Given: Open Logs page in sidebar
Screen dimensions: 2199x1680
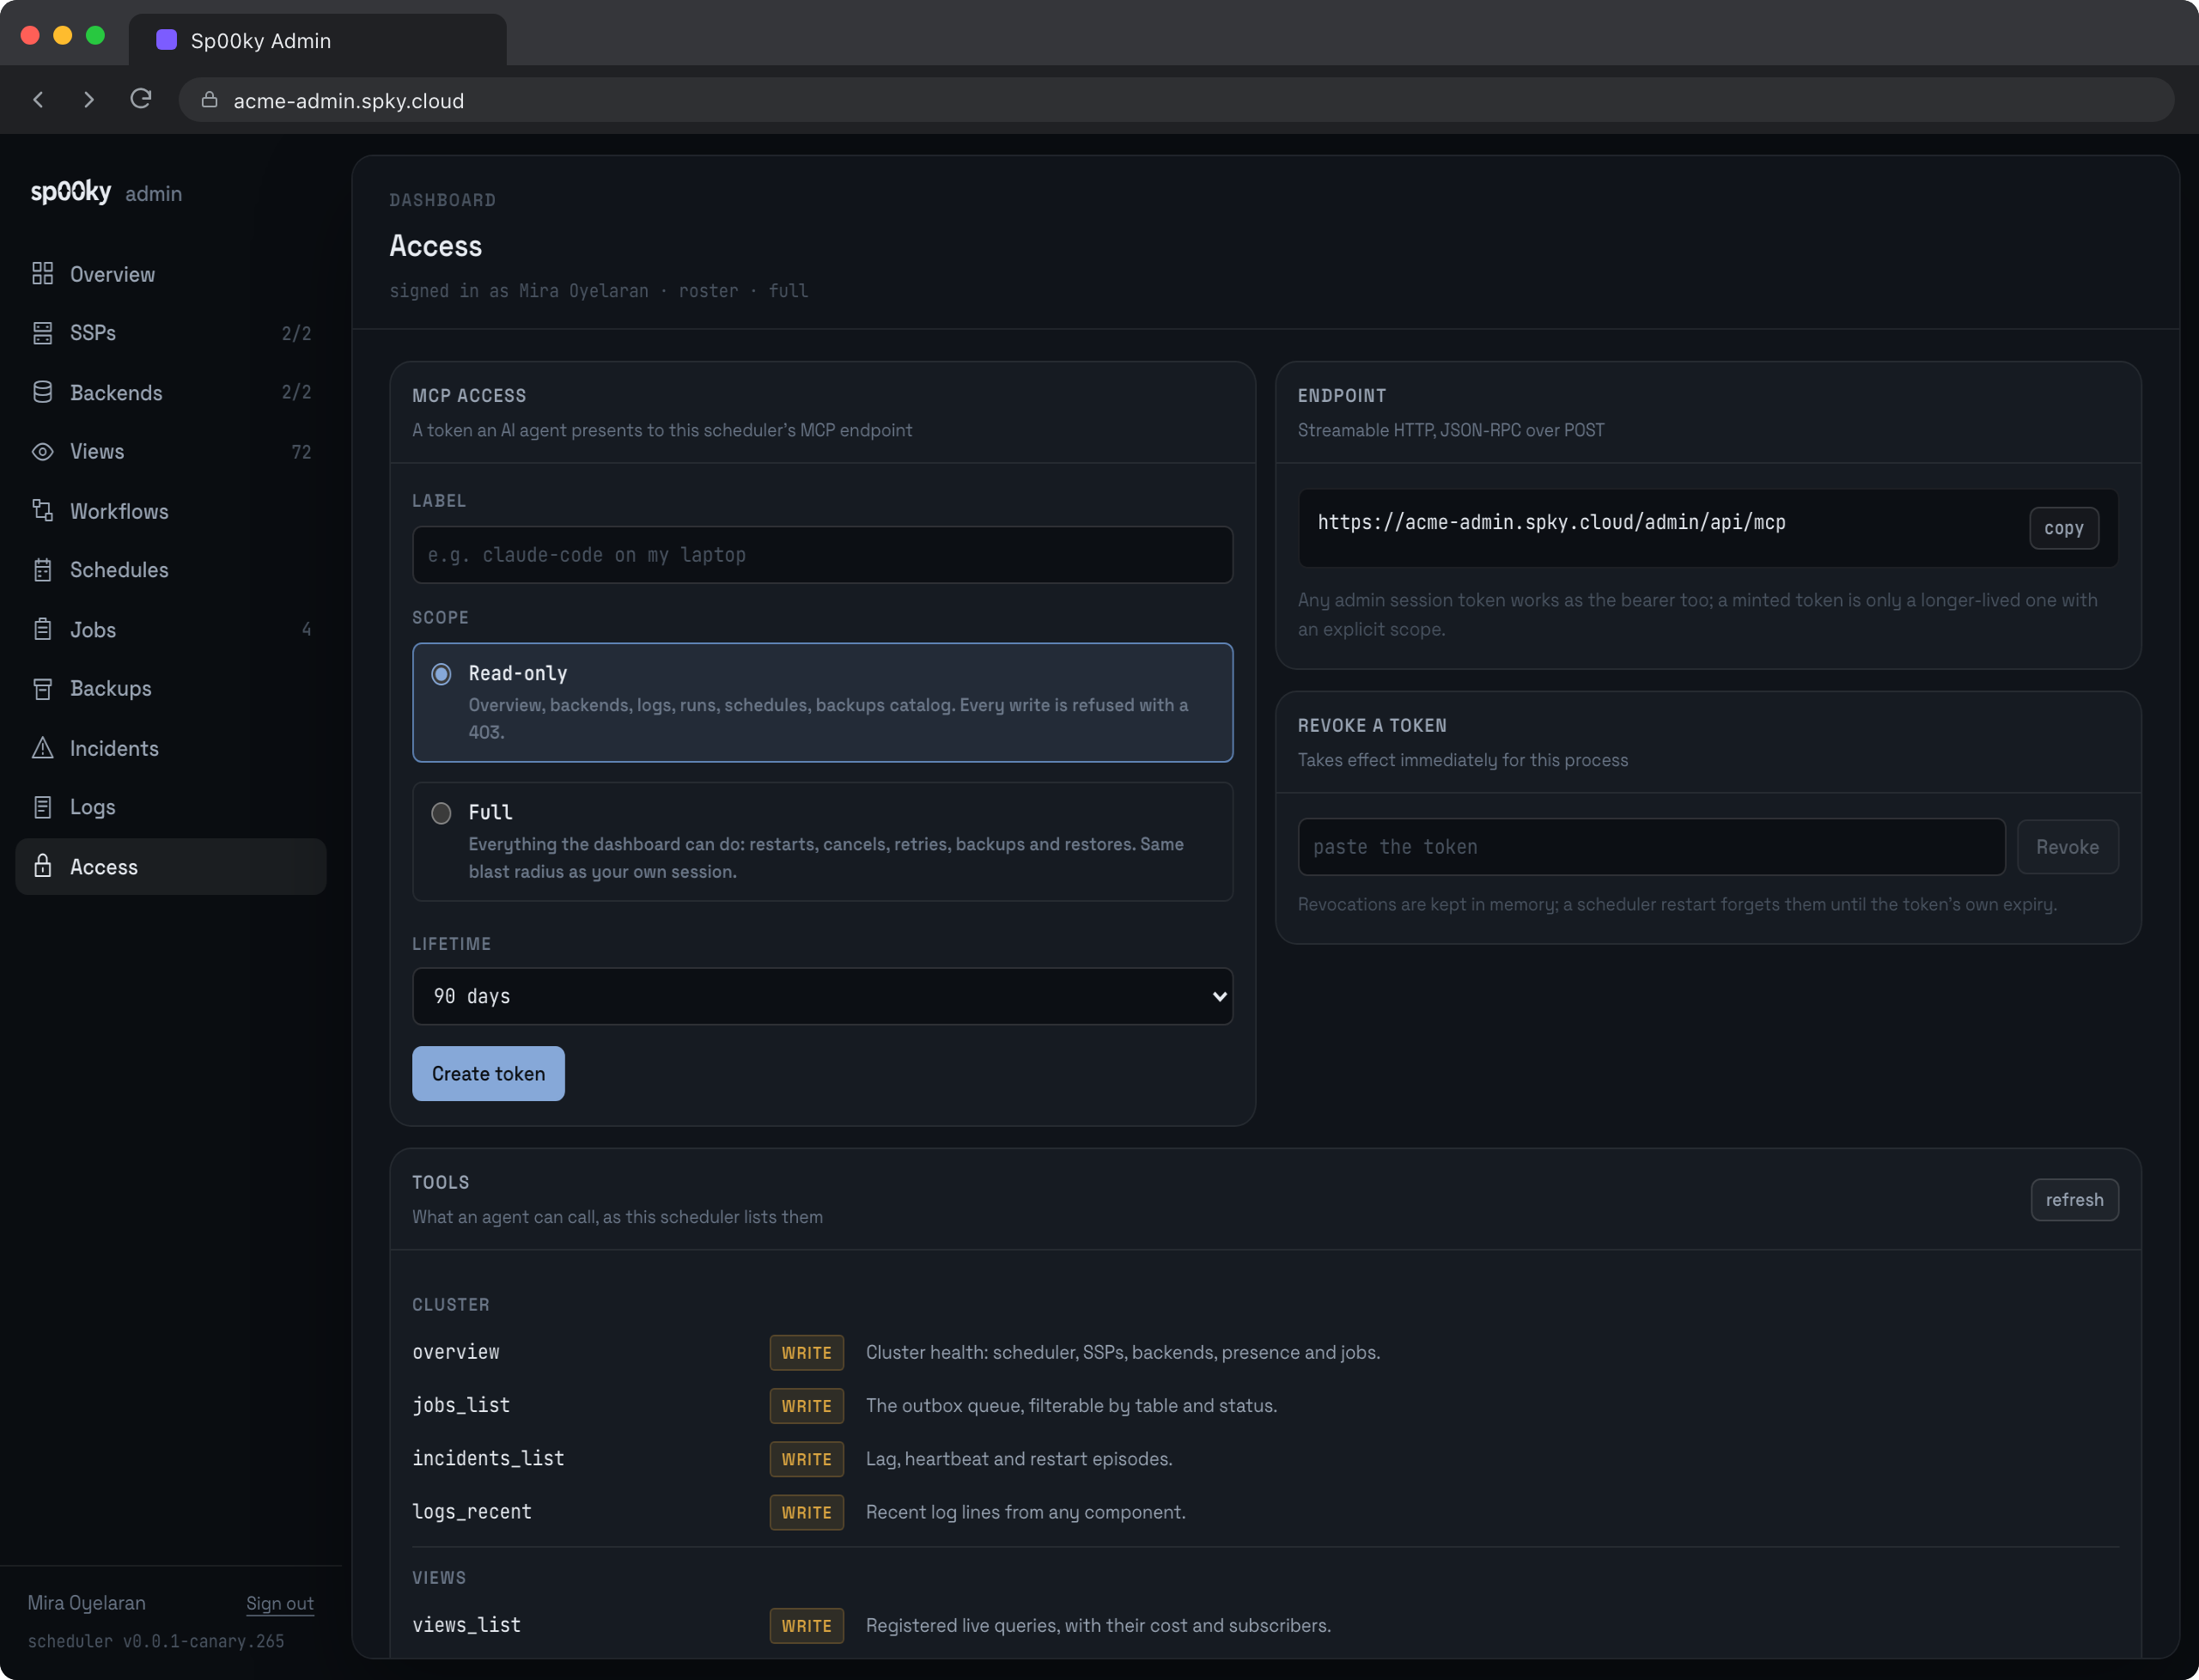Looking at the screenshot, I should pos(171,807).
